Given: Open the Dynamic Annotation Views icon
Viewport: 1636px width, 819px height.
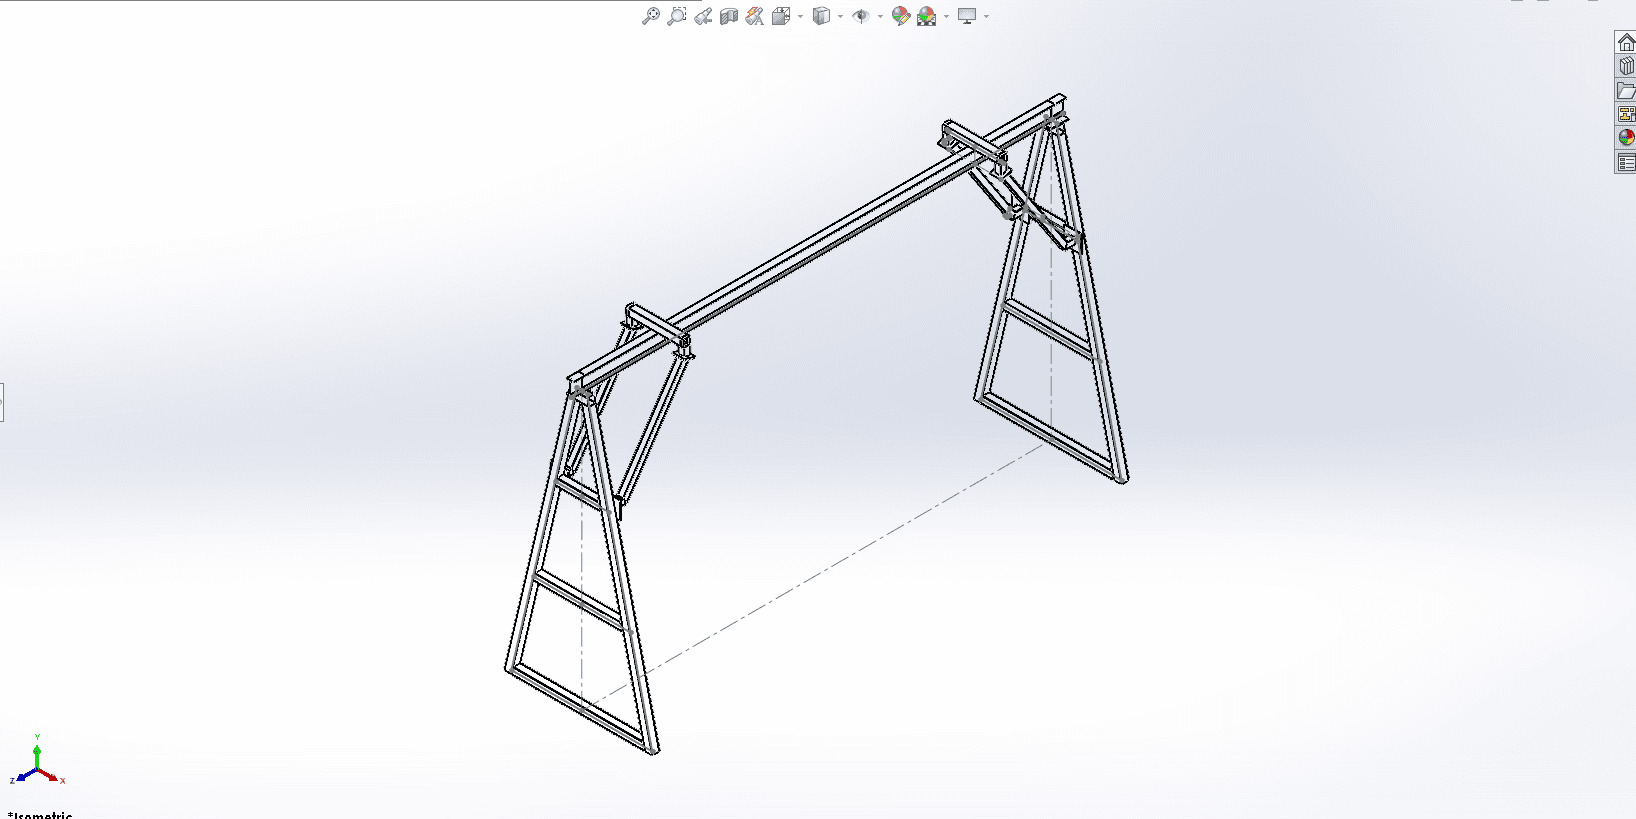Looking at the screenshot, I should [x=755, y=16].
